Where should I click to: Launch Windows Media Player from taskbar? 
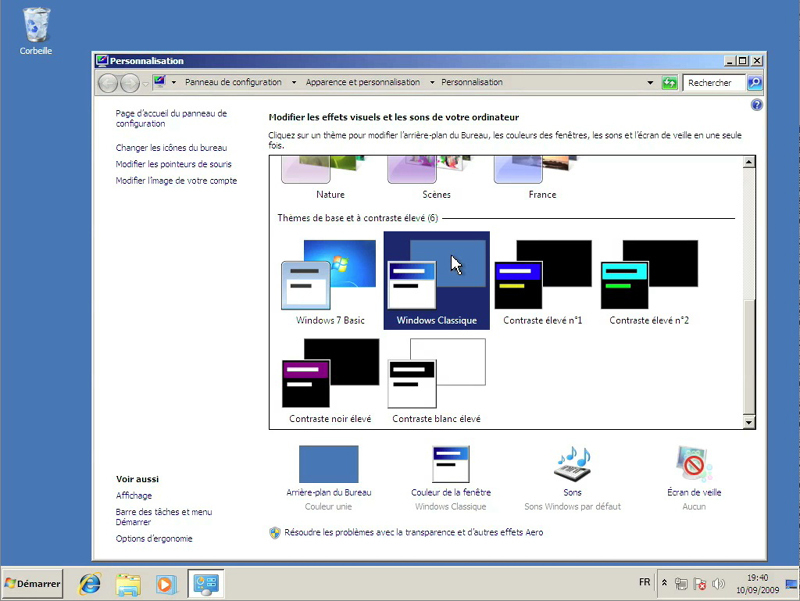pos(166,584)
